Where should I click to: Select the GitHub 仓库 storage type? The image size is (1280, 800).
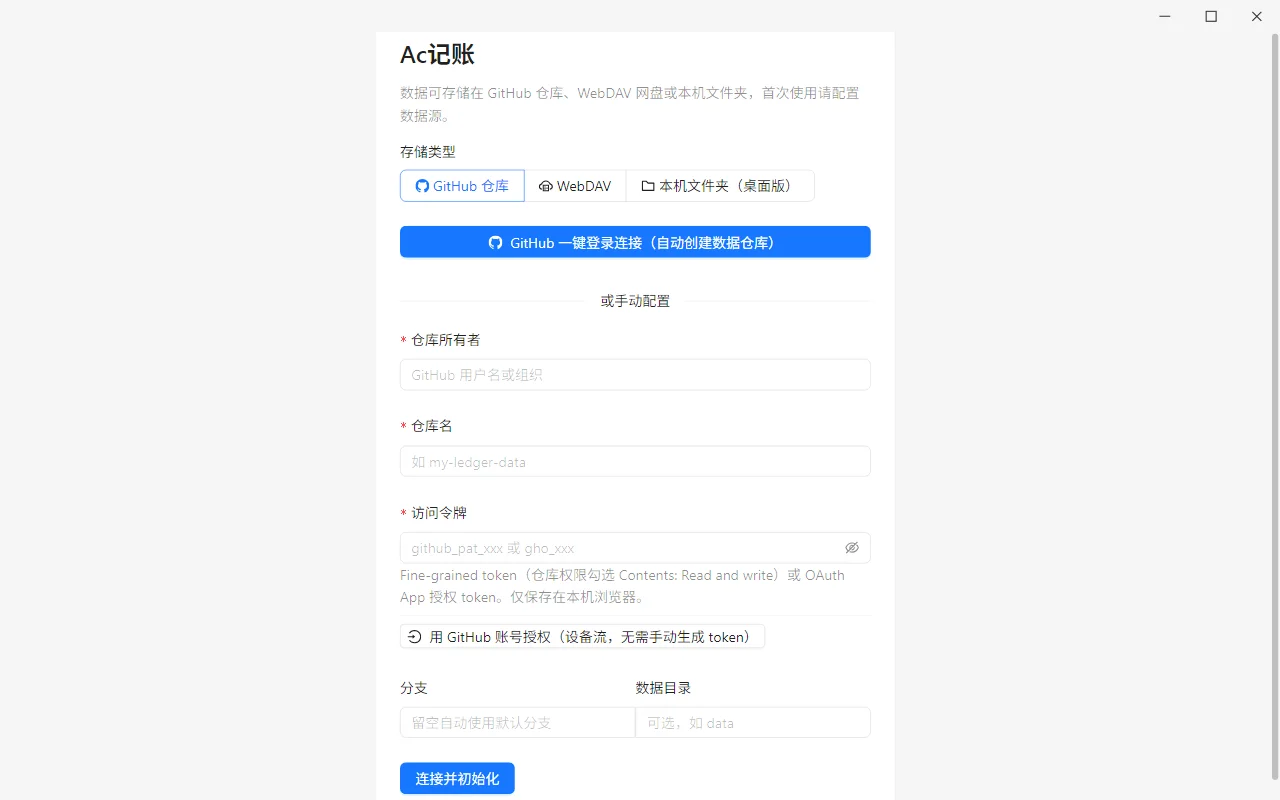point(462,186)
